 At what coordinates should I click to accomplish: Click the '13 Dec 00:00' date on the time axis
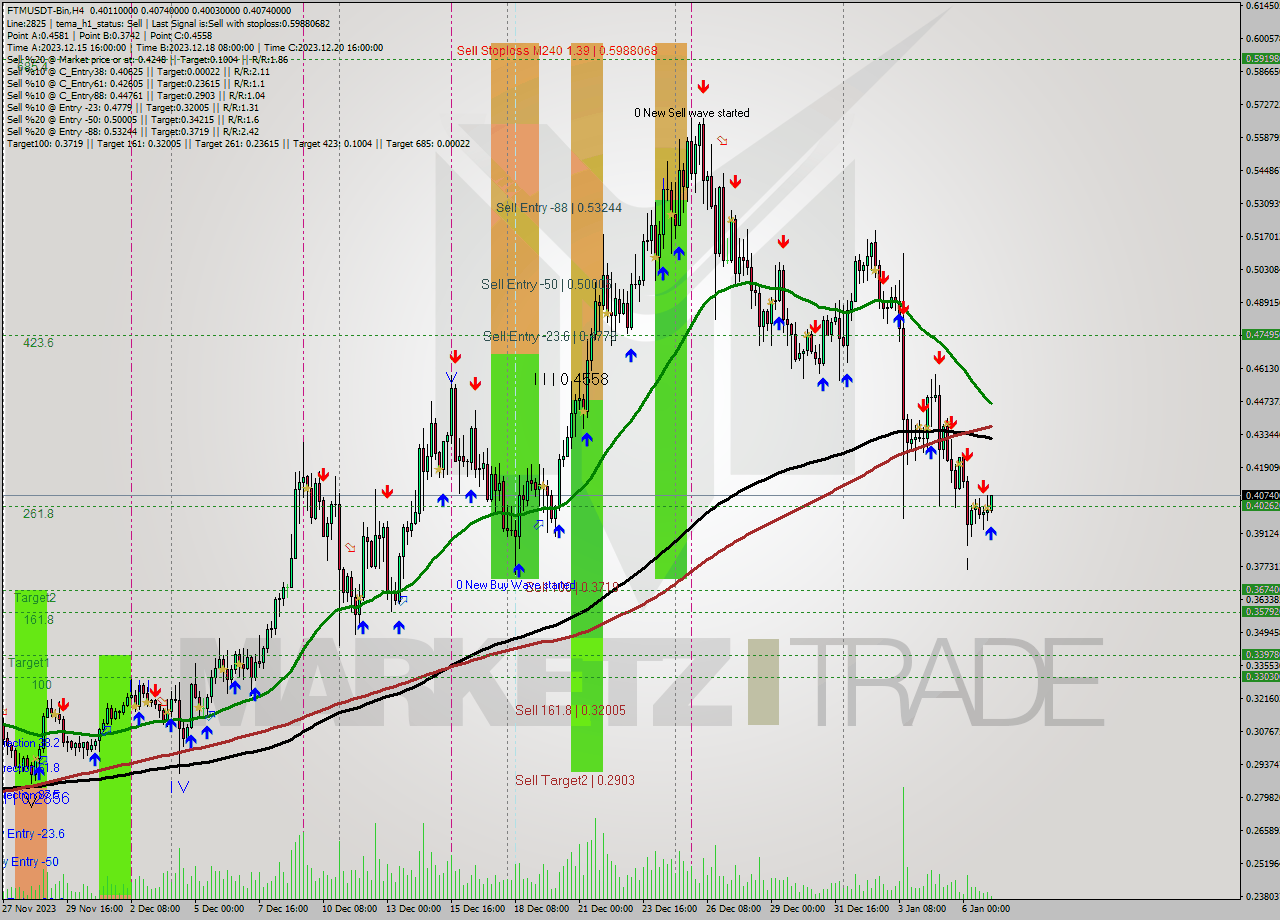coord(413,909)
